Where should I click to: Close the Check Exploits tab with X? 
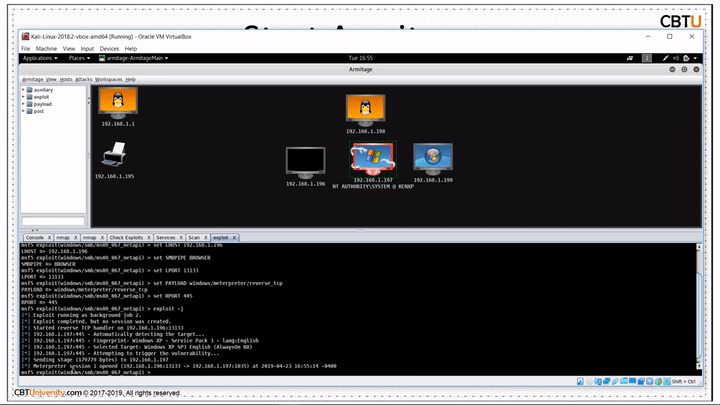point(148,238)
